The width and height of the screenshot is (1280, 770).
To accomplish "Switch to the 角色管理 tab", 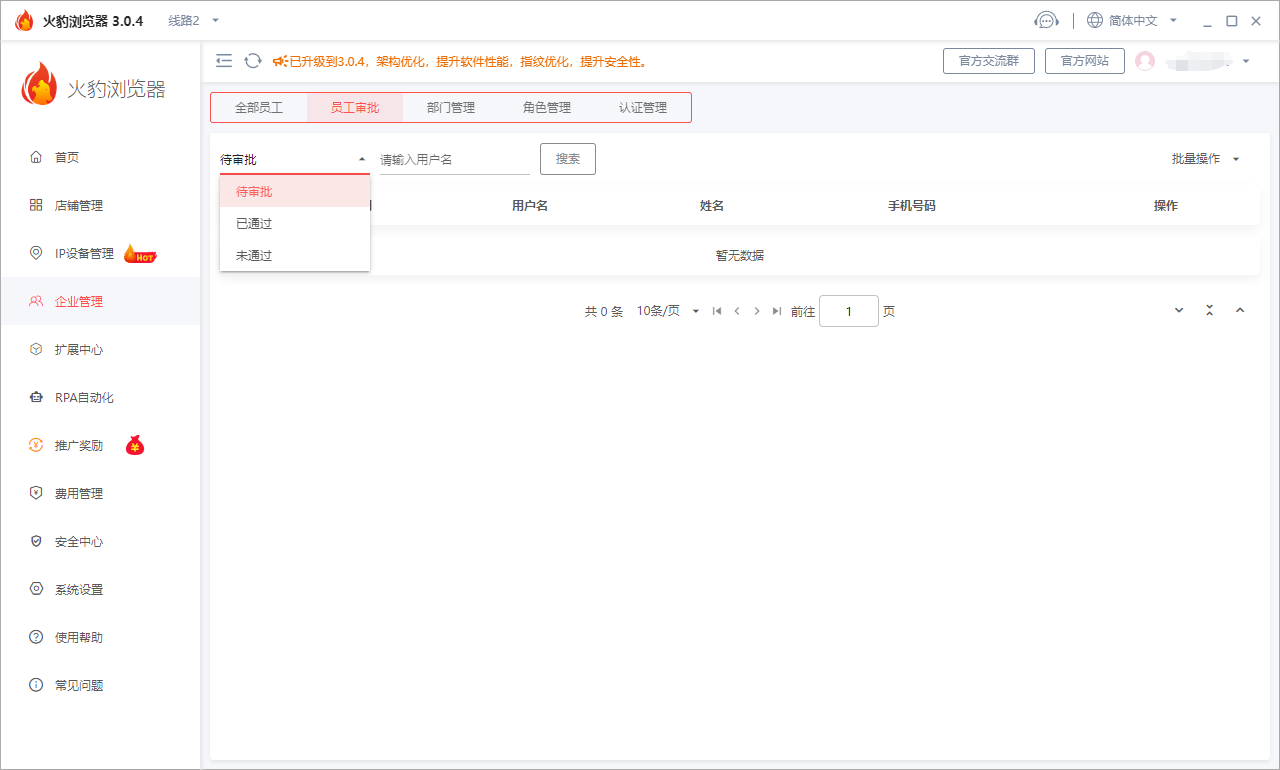I will [x=547, y=108].
